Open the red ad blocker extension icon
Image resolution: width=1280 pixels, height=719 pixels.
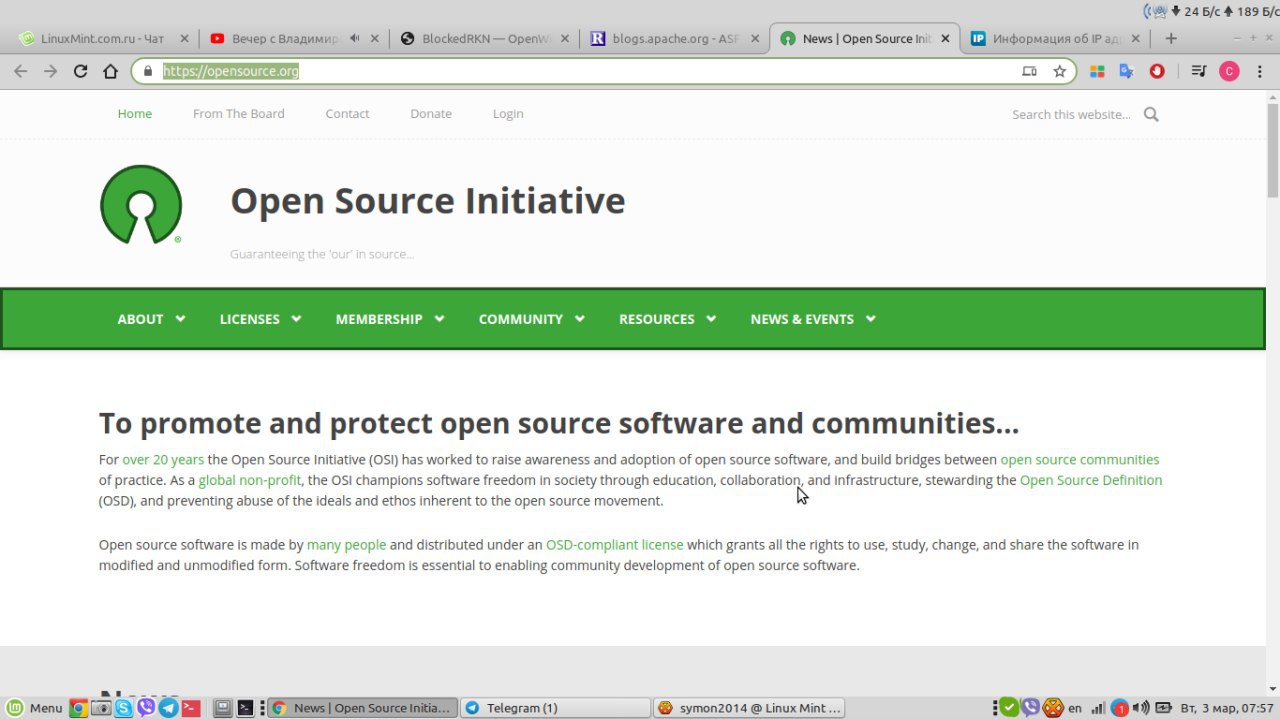pyautogui.click(x=1157, y=71)
